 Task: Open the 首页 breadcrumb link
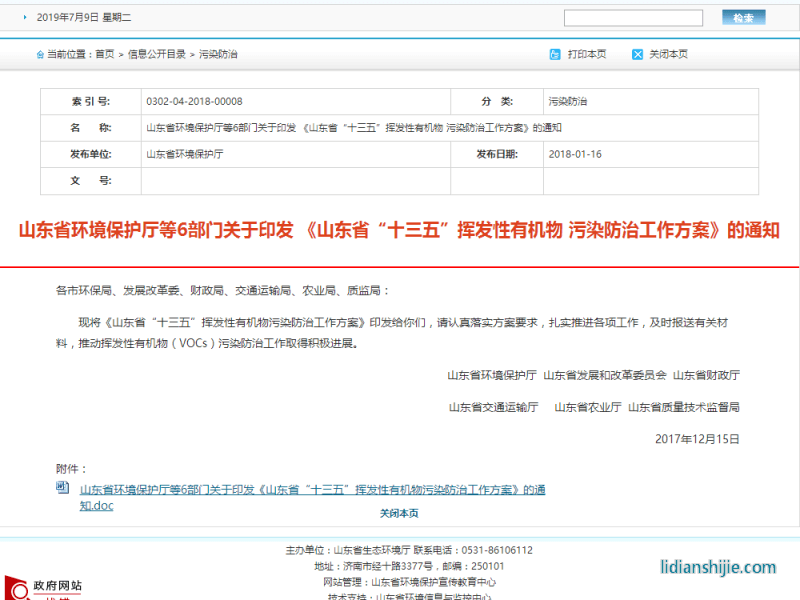pos(106,54)
